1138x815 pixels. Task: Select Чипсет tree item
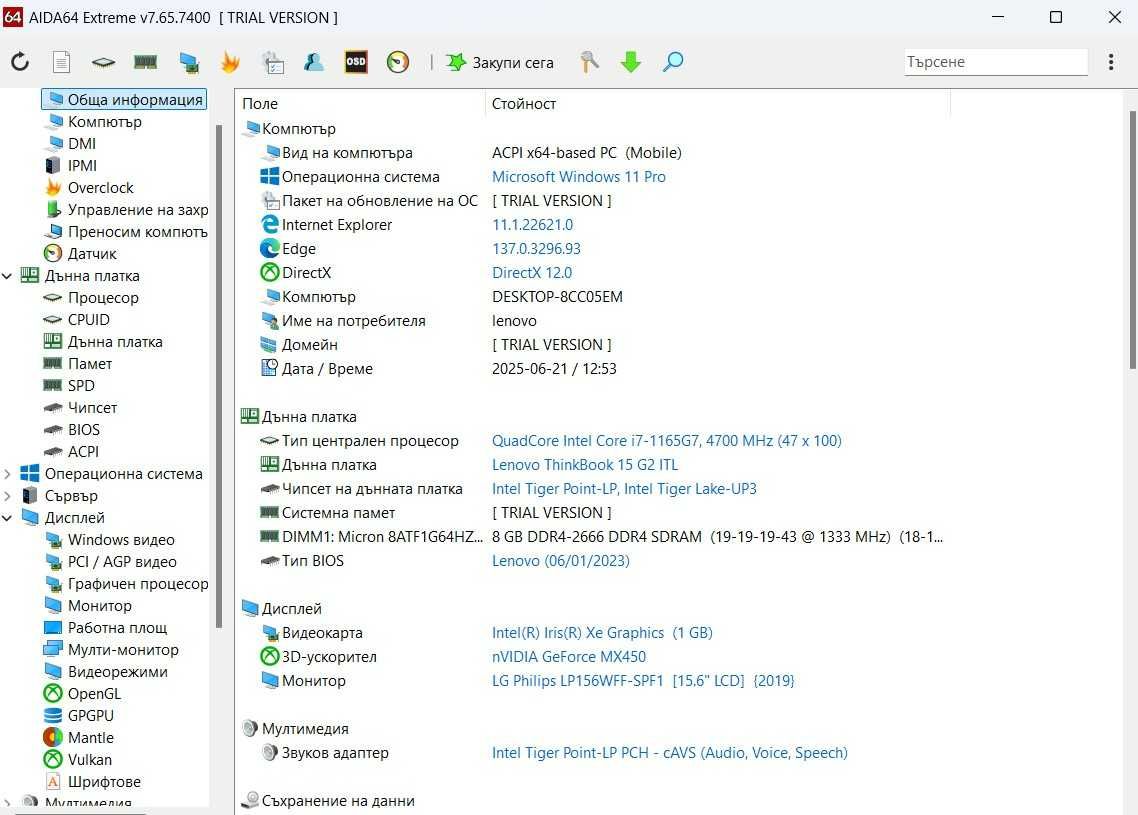click(81, 408)
